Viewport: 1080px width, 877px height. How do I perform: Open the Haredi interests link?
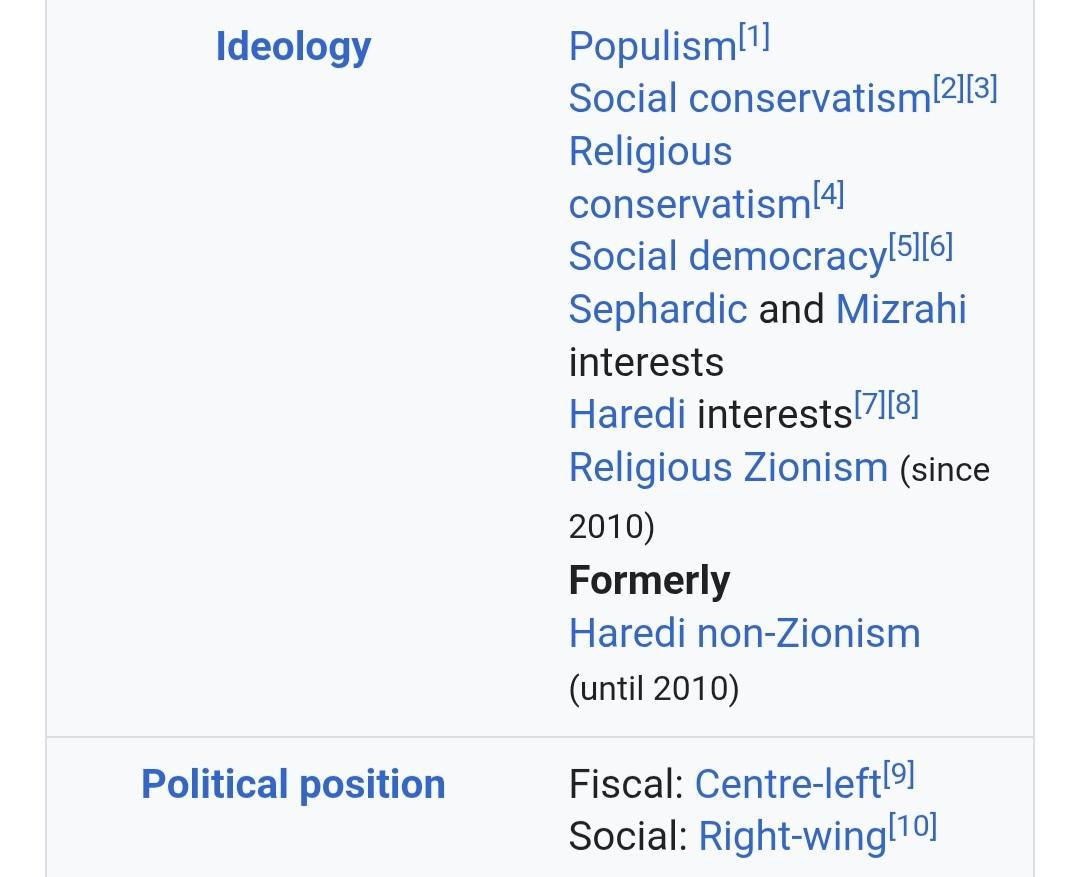[627, 414]
